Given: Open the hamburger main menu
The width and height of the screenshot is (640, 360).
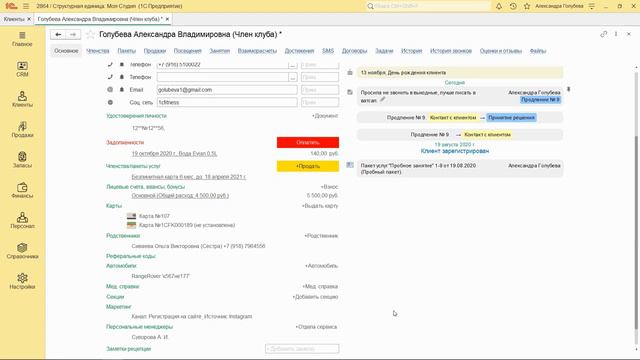Looking at the screenshot, I should pos(26,6).
